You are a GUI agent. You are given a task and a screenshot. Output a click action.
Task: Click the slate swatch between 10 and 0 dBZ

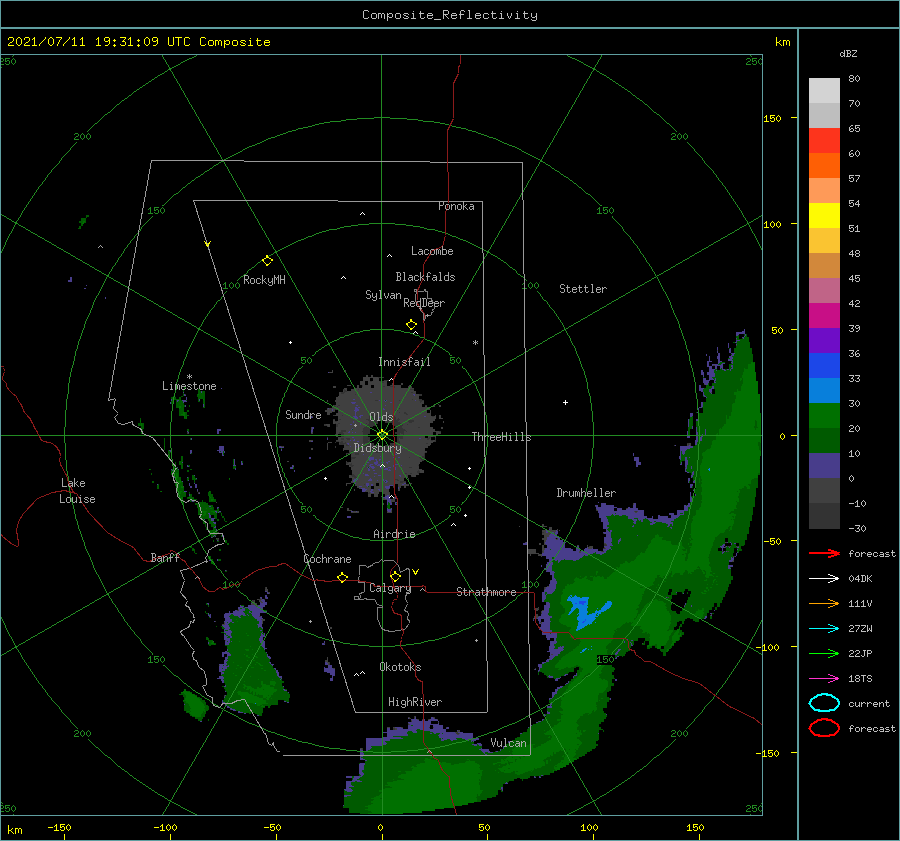pos(824,466)
